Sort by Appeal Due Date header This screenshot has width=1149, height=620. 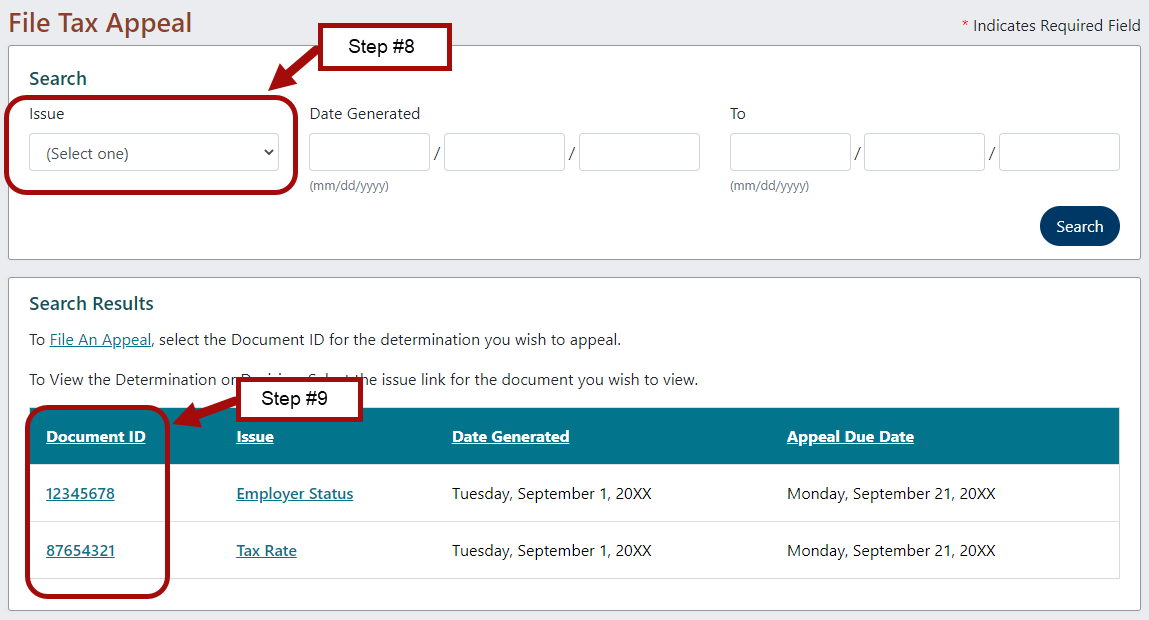850,436
